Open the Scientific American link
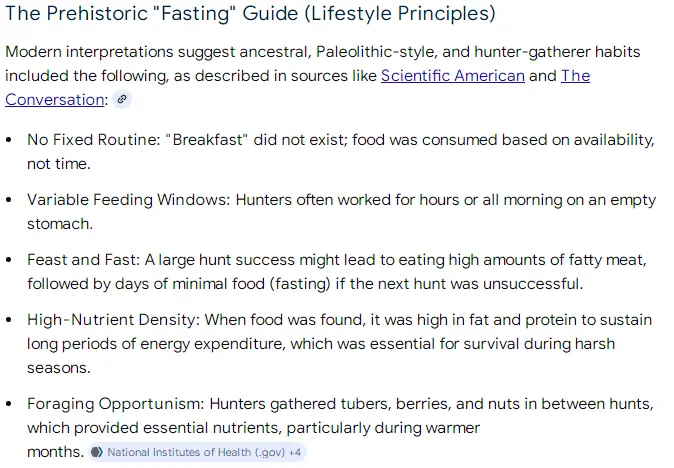Screen dimensions: 674x468 click(453, 76)
